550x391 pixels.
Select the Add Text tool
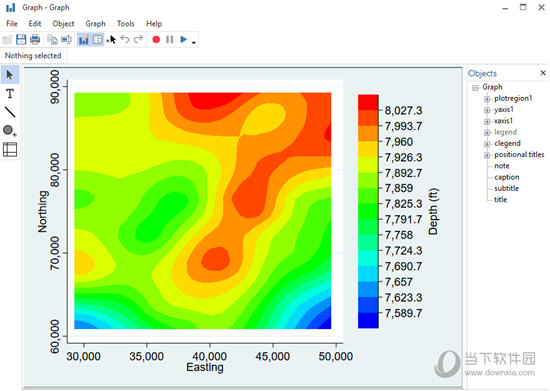10,94
